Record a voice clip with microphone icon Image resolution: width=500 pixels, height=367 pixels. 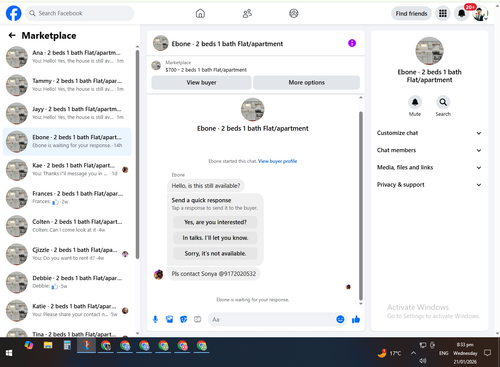[x=155, y=319]
